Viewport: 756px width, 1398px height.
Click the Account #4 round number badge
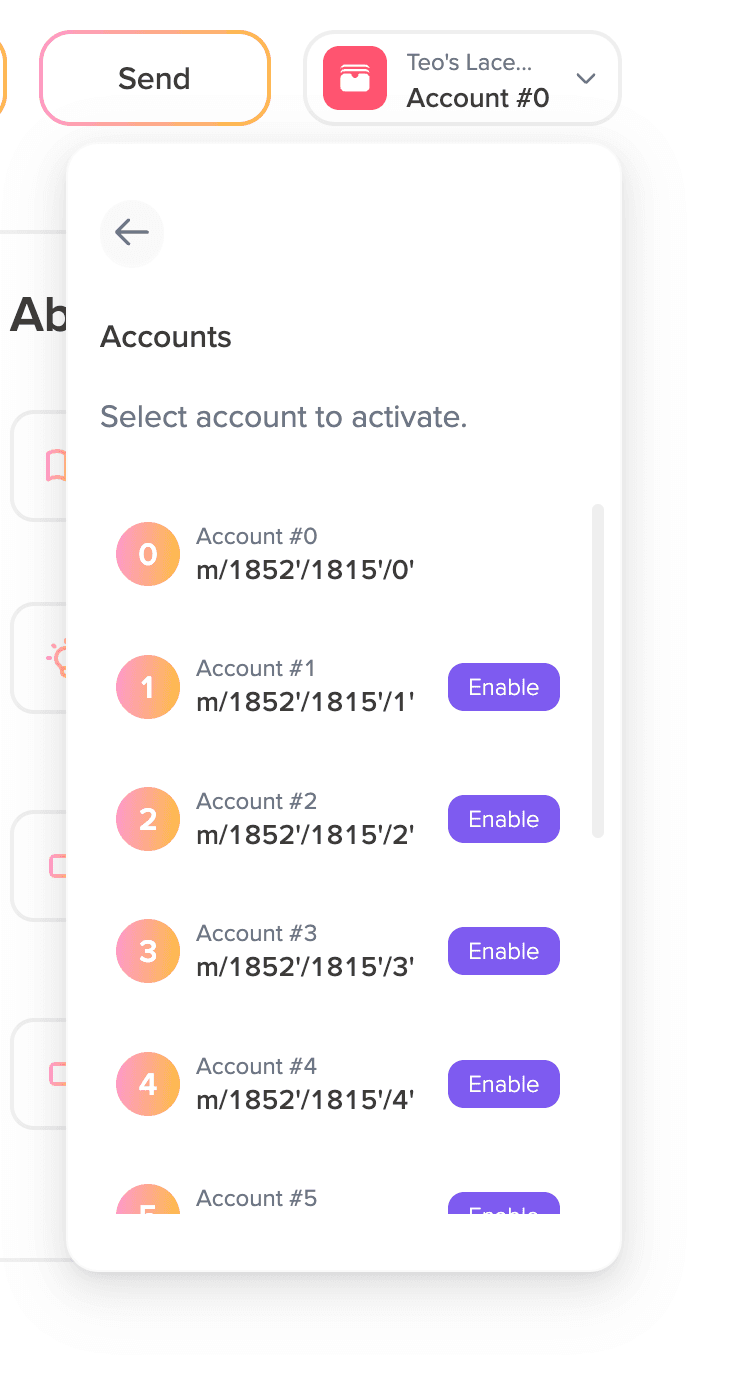coord(148,1084)
